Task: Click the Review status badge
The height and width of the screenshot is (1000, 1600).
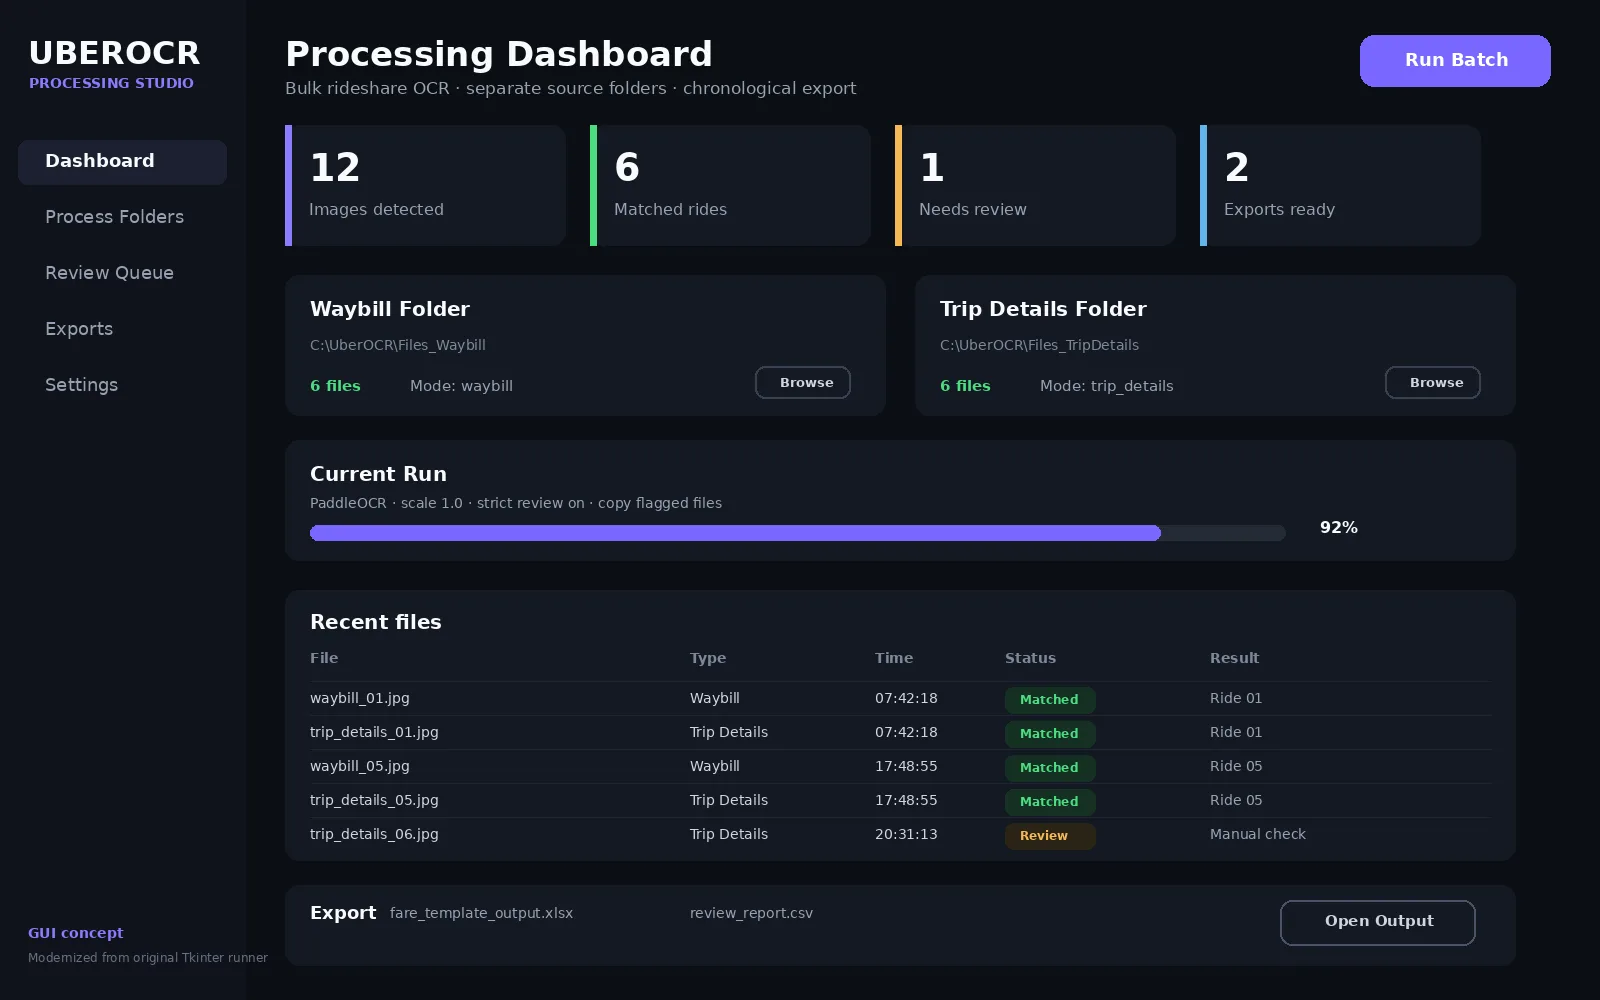Action: coord(1050,836)
